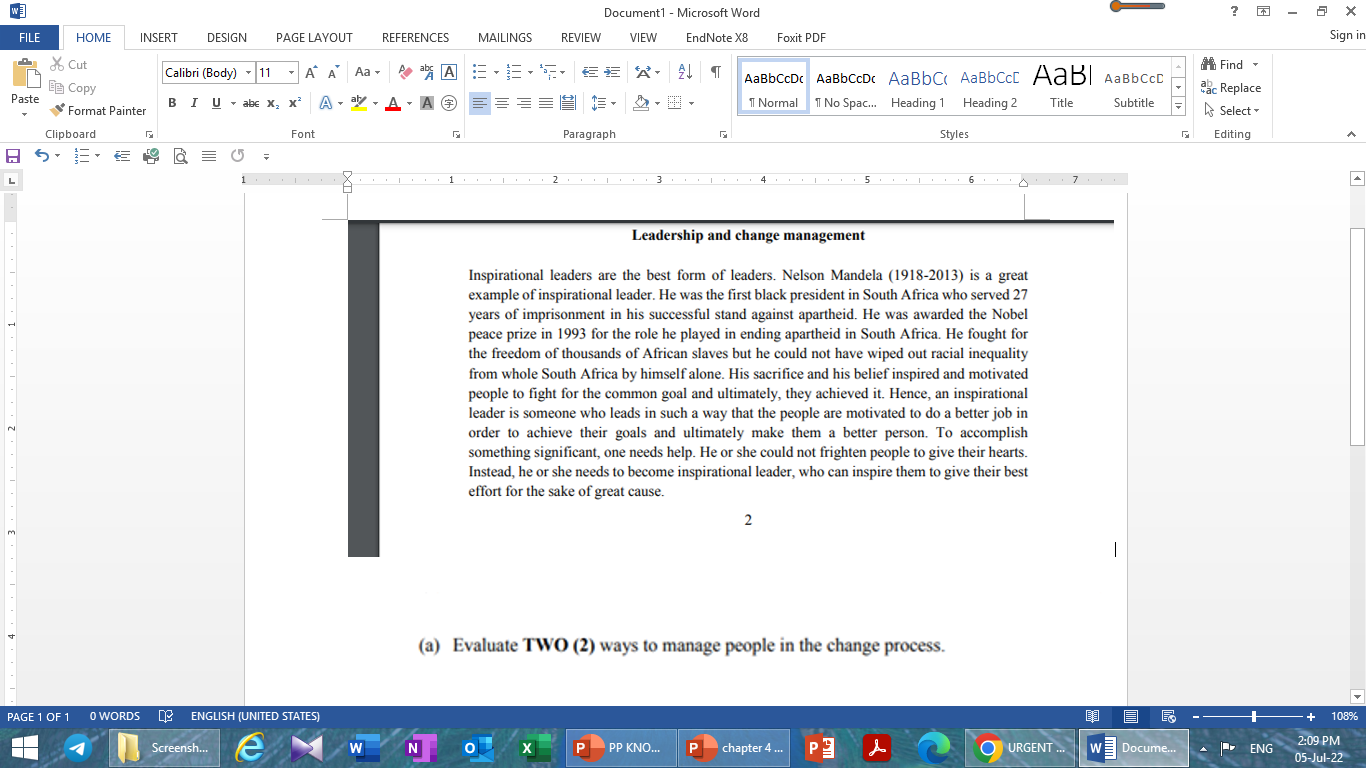1366x768 pixels.
Task: Toggle bold formatting
Action: [172, 103]
